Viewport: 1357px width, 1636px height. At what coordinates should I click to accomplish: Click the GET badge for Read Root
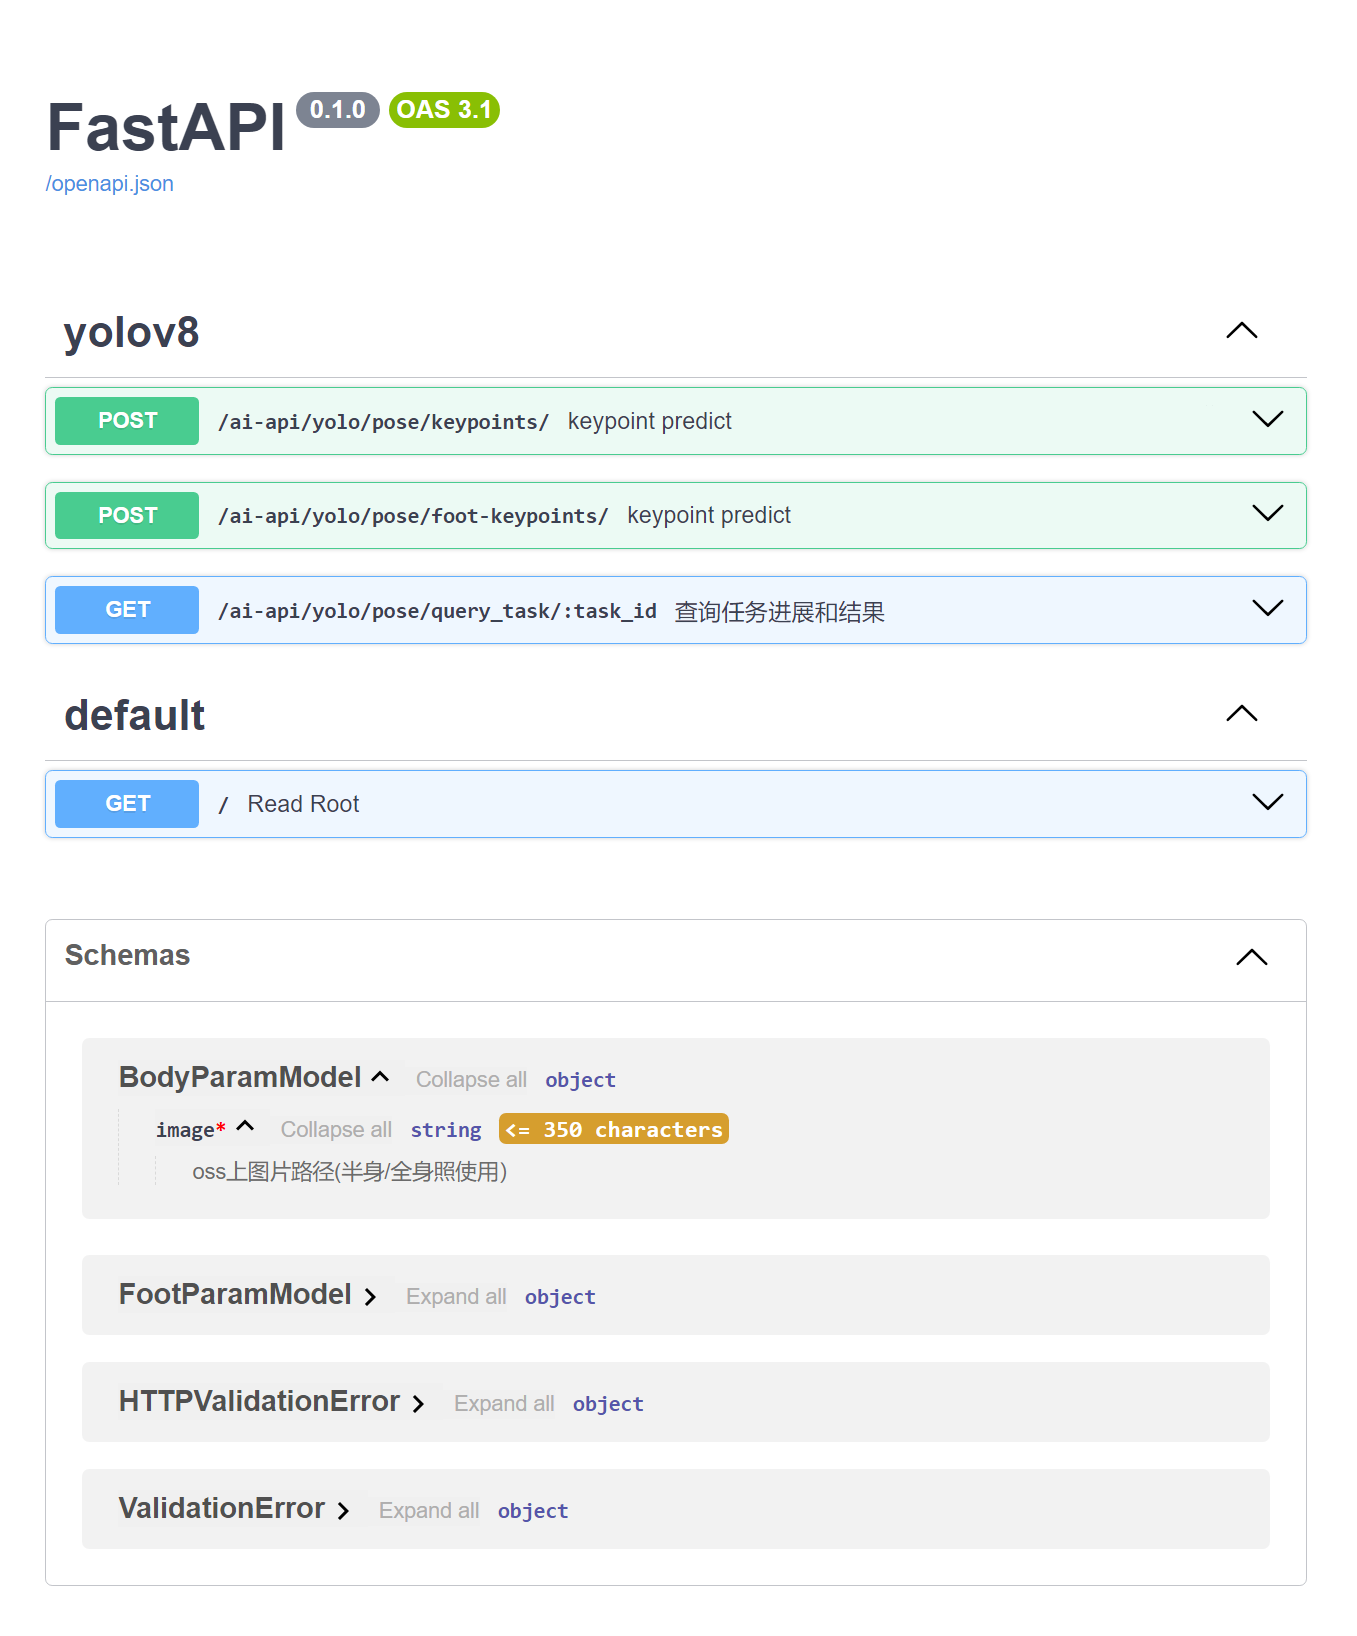pos(127,804)
